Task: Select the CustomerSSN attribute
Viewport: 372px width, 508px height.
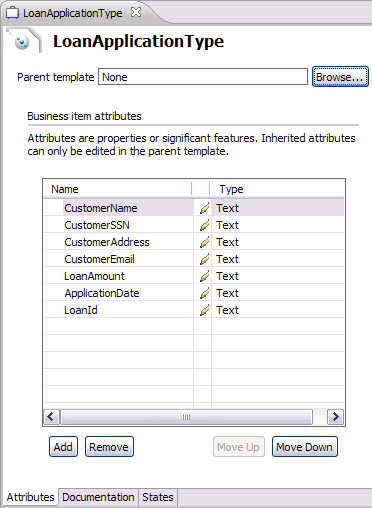Action: pyautogui.click(x=97, y=225)
